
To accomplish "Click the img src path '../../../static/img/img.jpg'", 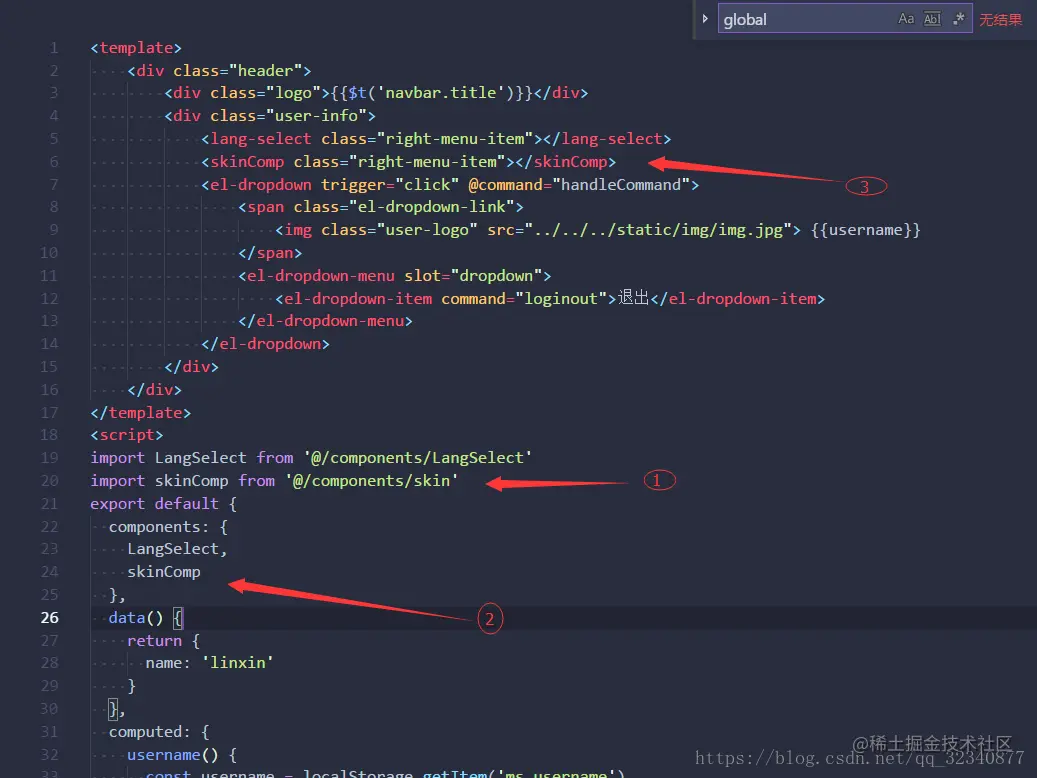I will (659, 230).
